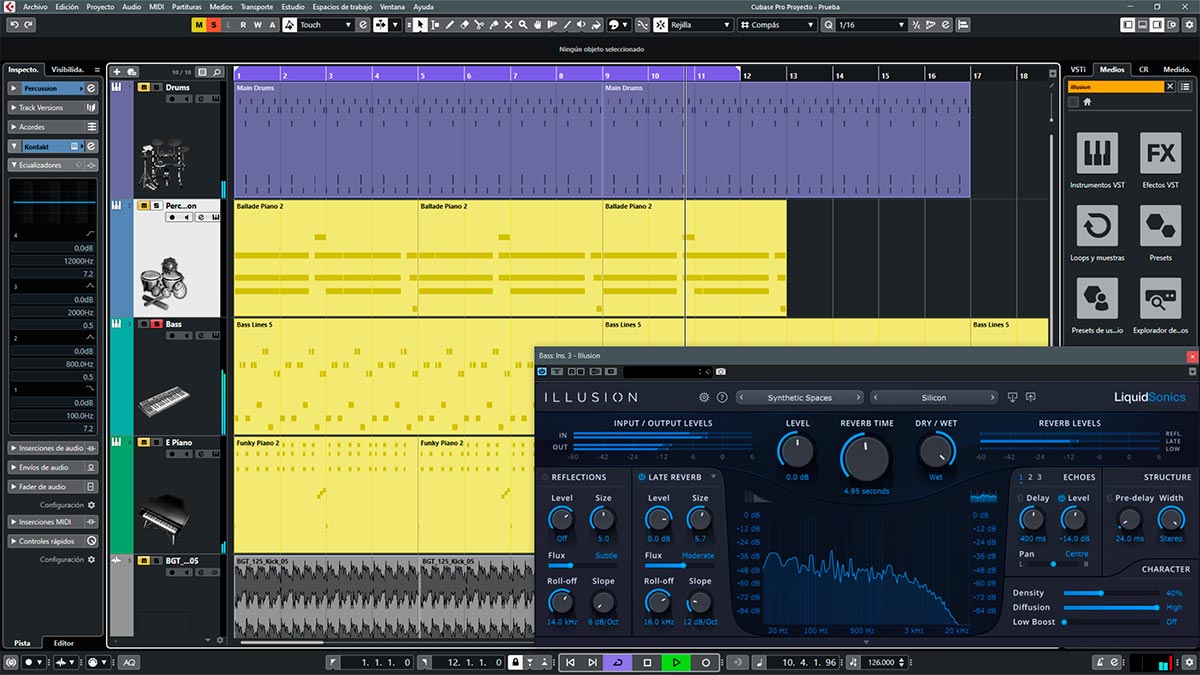Expand the Acordes inspector section
The height and width of the screenshot is (675, 1200).
pyautogui.click(x=52, y=127)
